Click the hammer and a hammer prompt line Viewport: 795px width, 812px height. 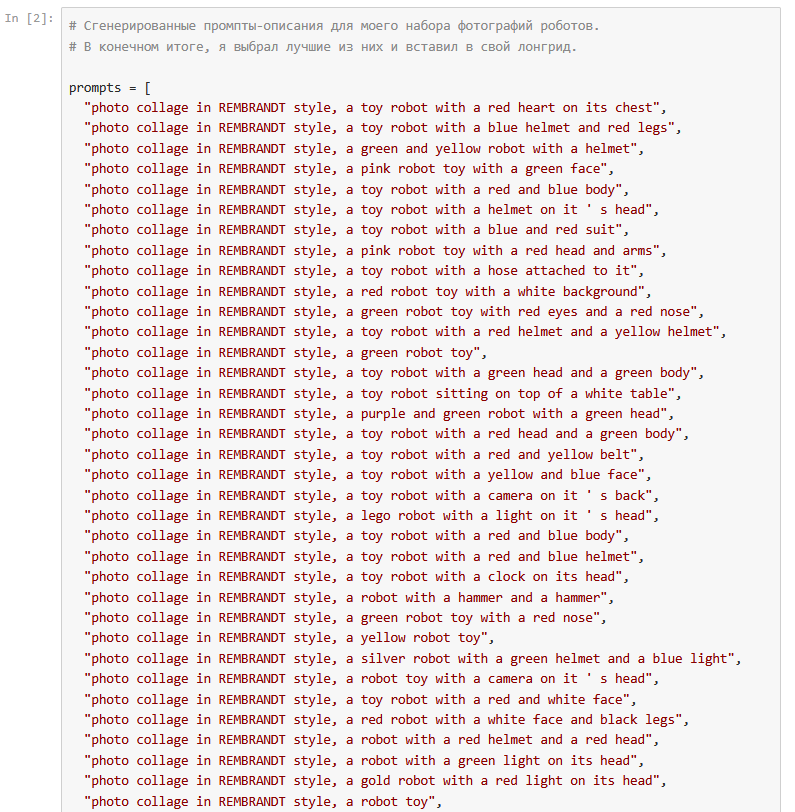349,597
